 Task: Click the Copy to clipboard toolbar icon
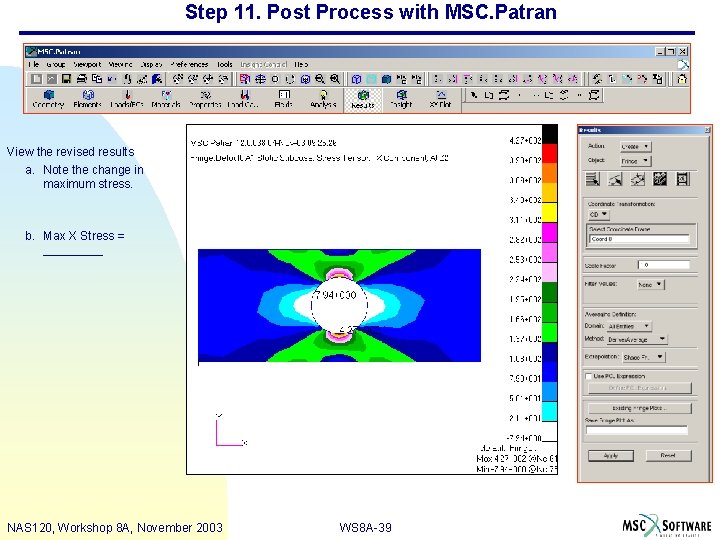coord(97,79)
